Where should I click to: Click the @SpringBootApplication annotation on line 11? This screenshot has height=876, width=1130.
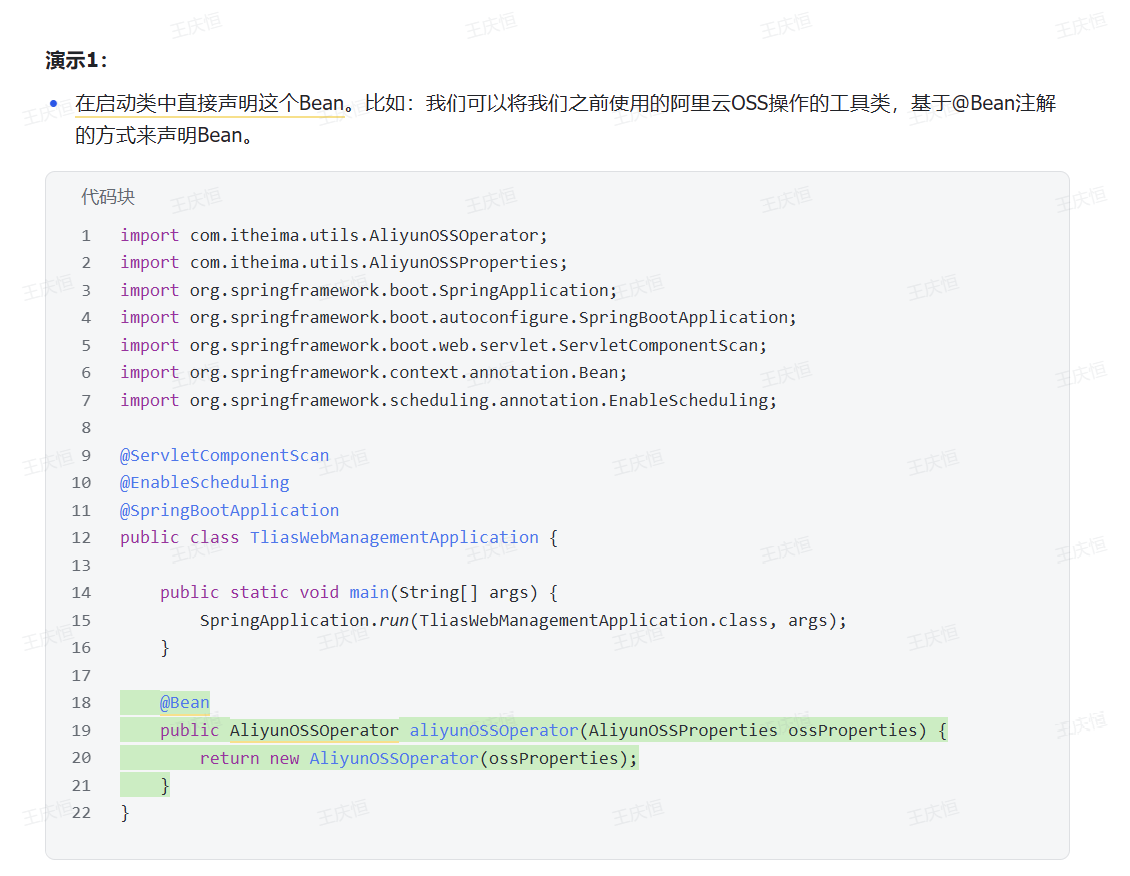click(229, 510)
